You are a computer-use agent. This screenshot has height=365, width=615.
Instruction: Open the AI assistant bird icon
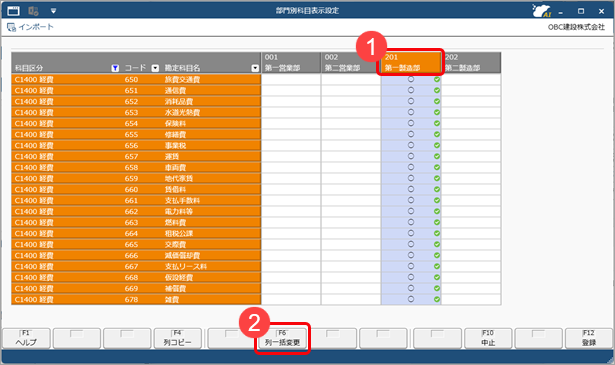tap(541, 11)
